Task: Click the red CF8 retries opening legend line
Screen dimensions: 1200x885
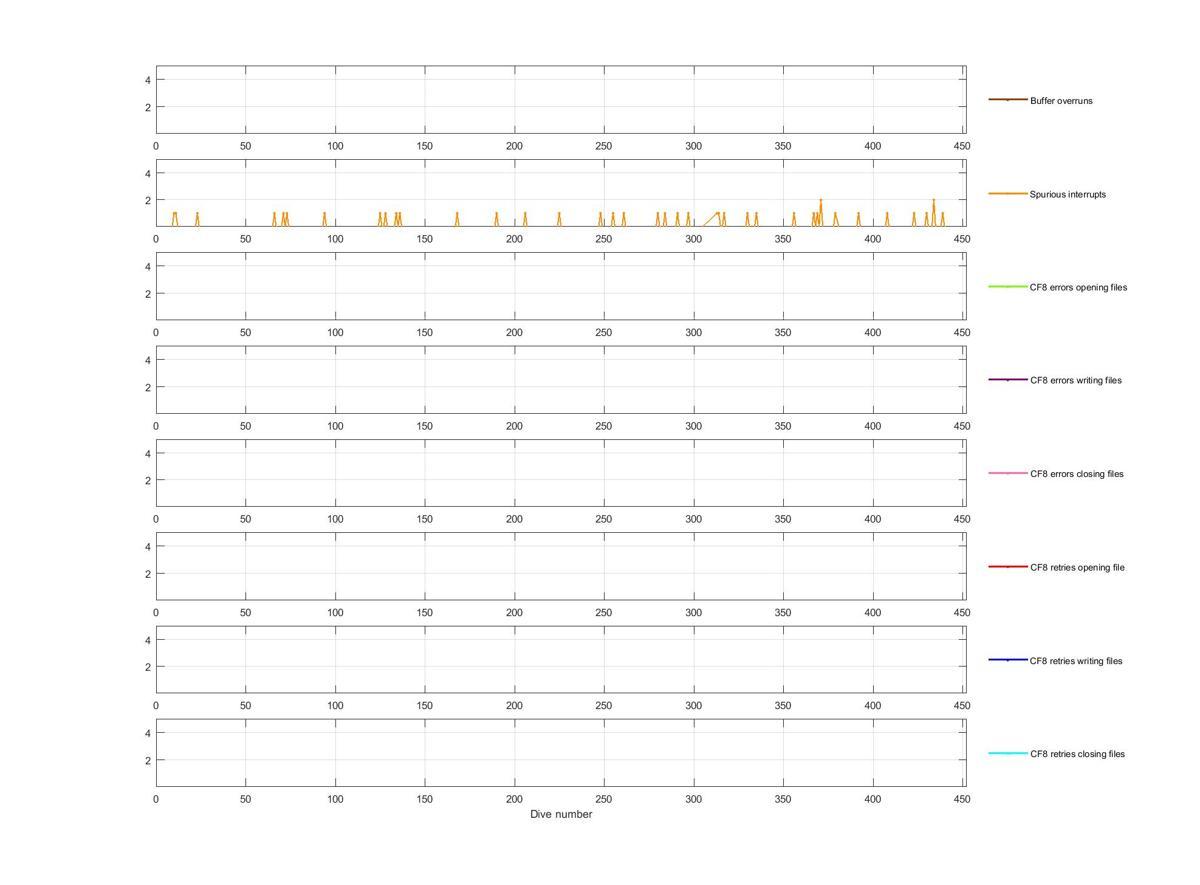Action: pos(1008,567)
